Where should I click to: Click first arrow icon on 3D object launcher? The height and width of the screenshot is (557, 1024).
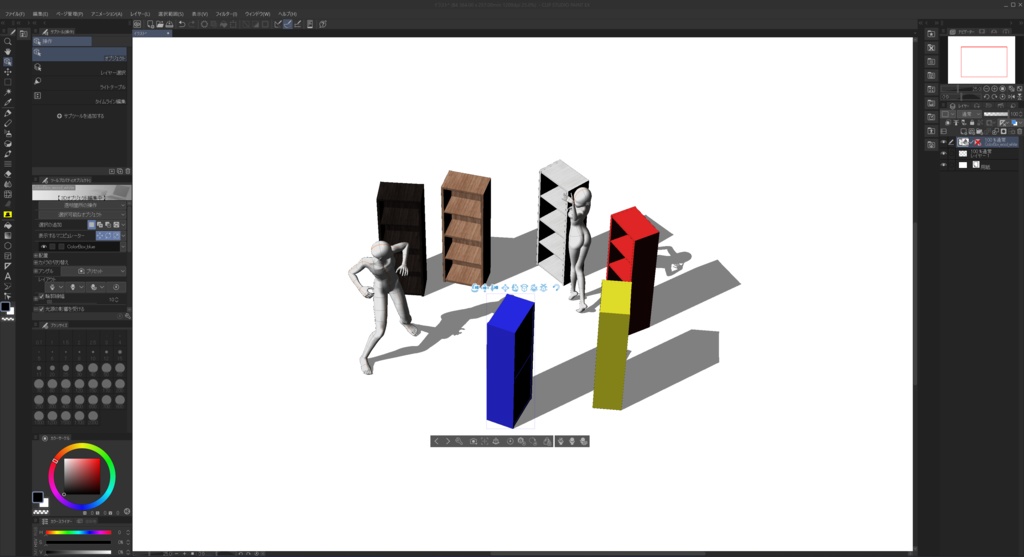point(436,441)
